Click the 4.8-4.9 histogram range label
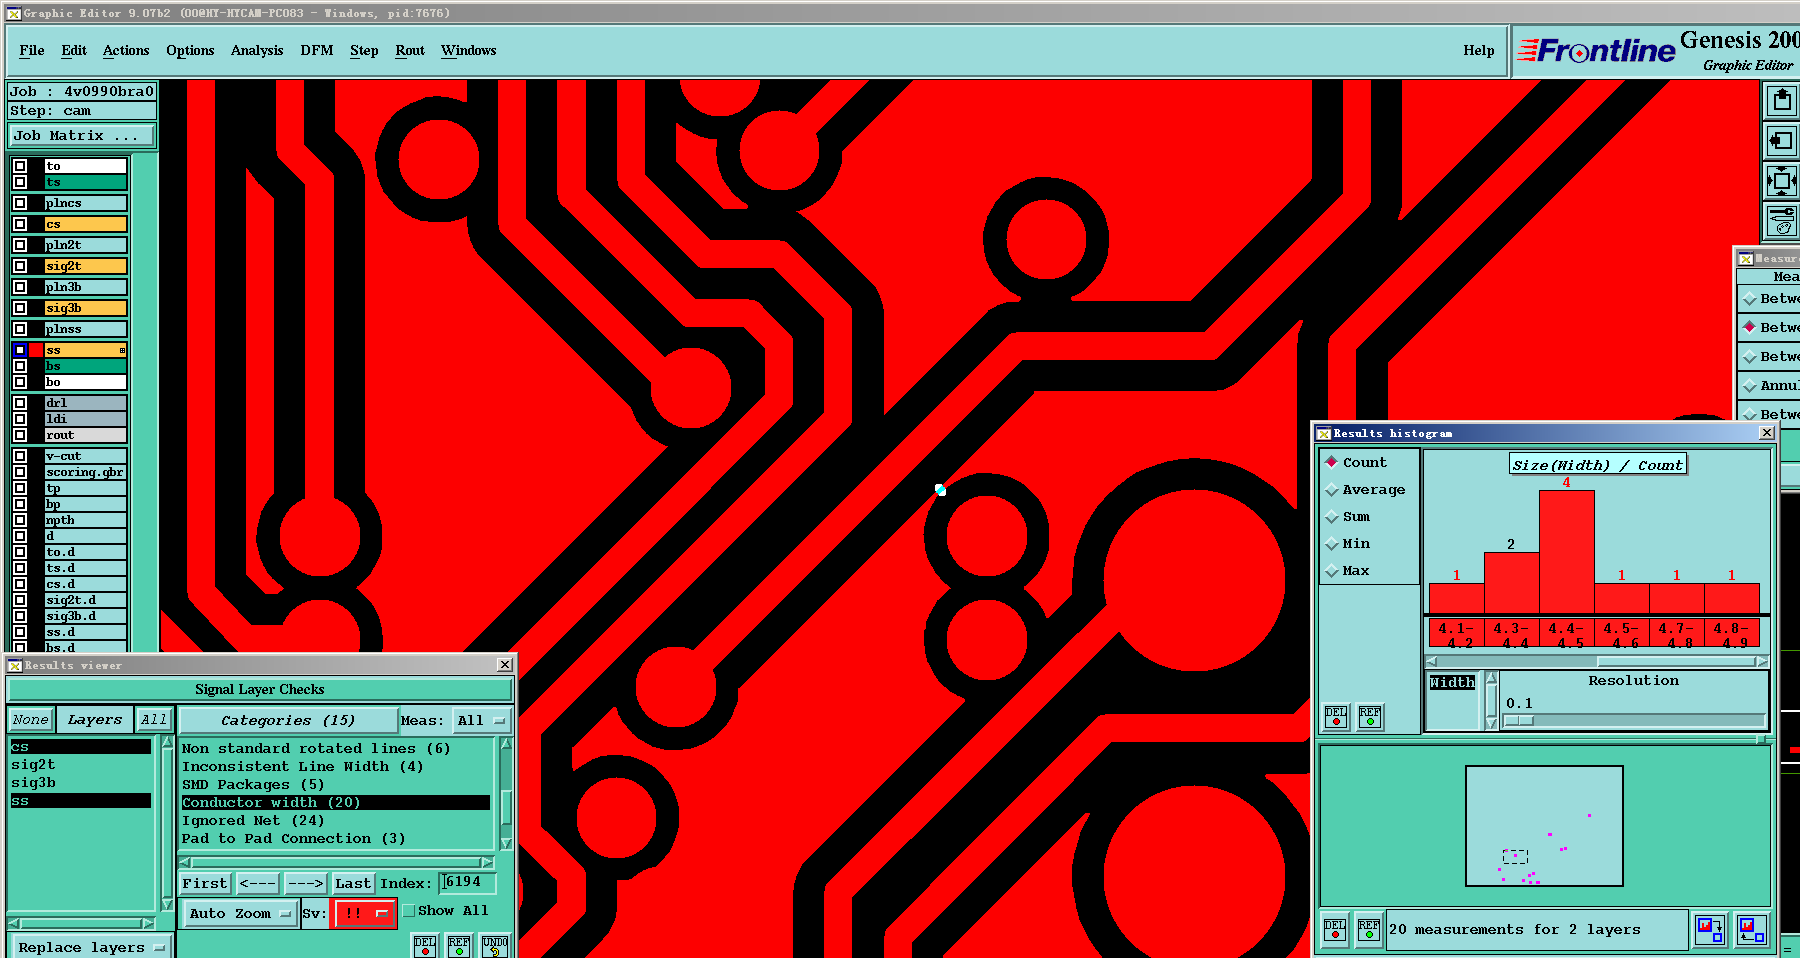The width and height of the screenshot is (1800, 958). 1731,635
